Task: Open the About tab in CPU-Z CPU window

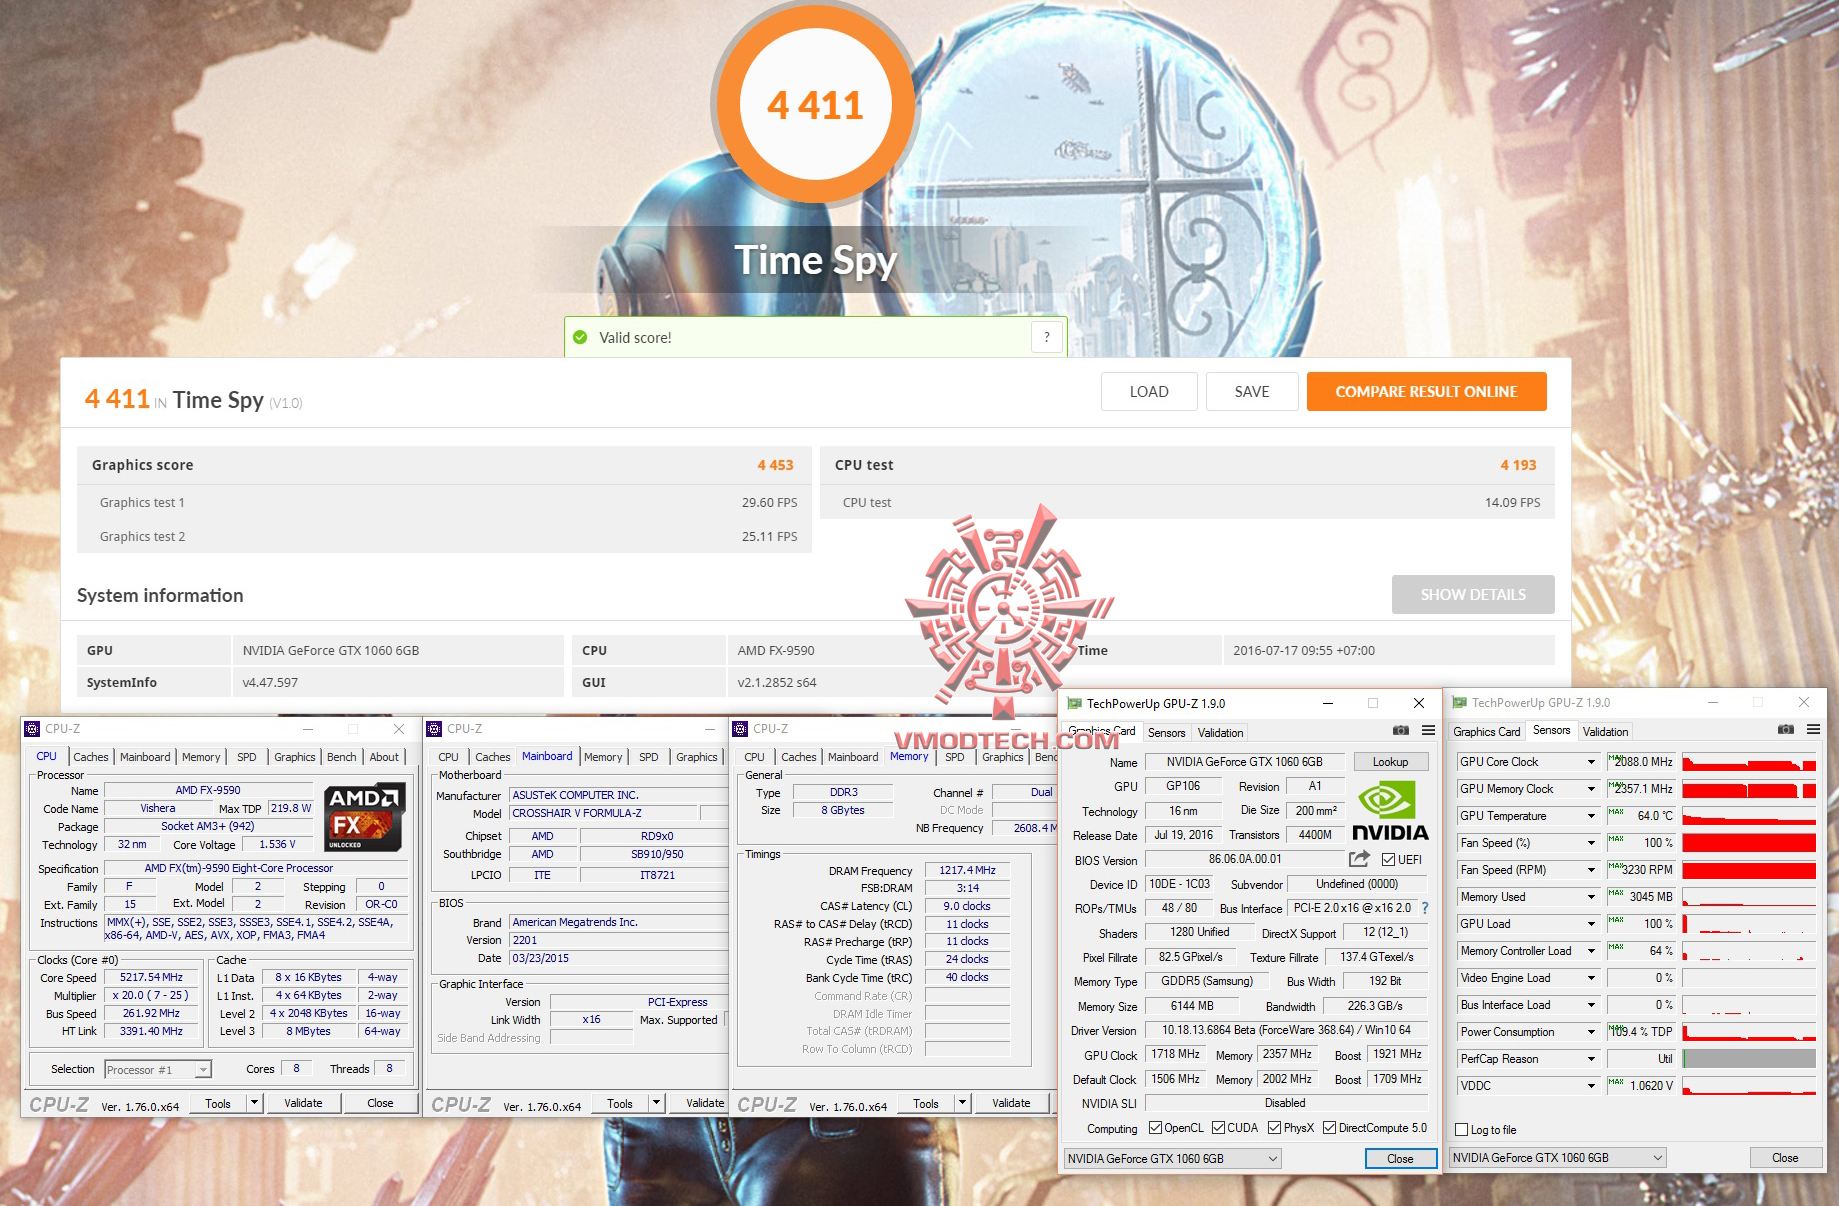Action: 384,757
